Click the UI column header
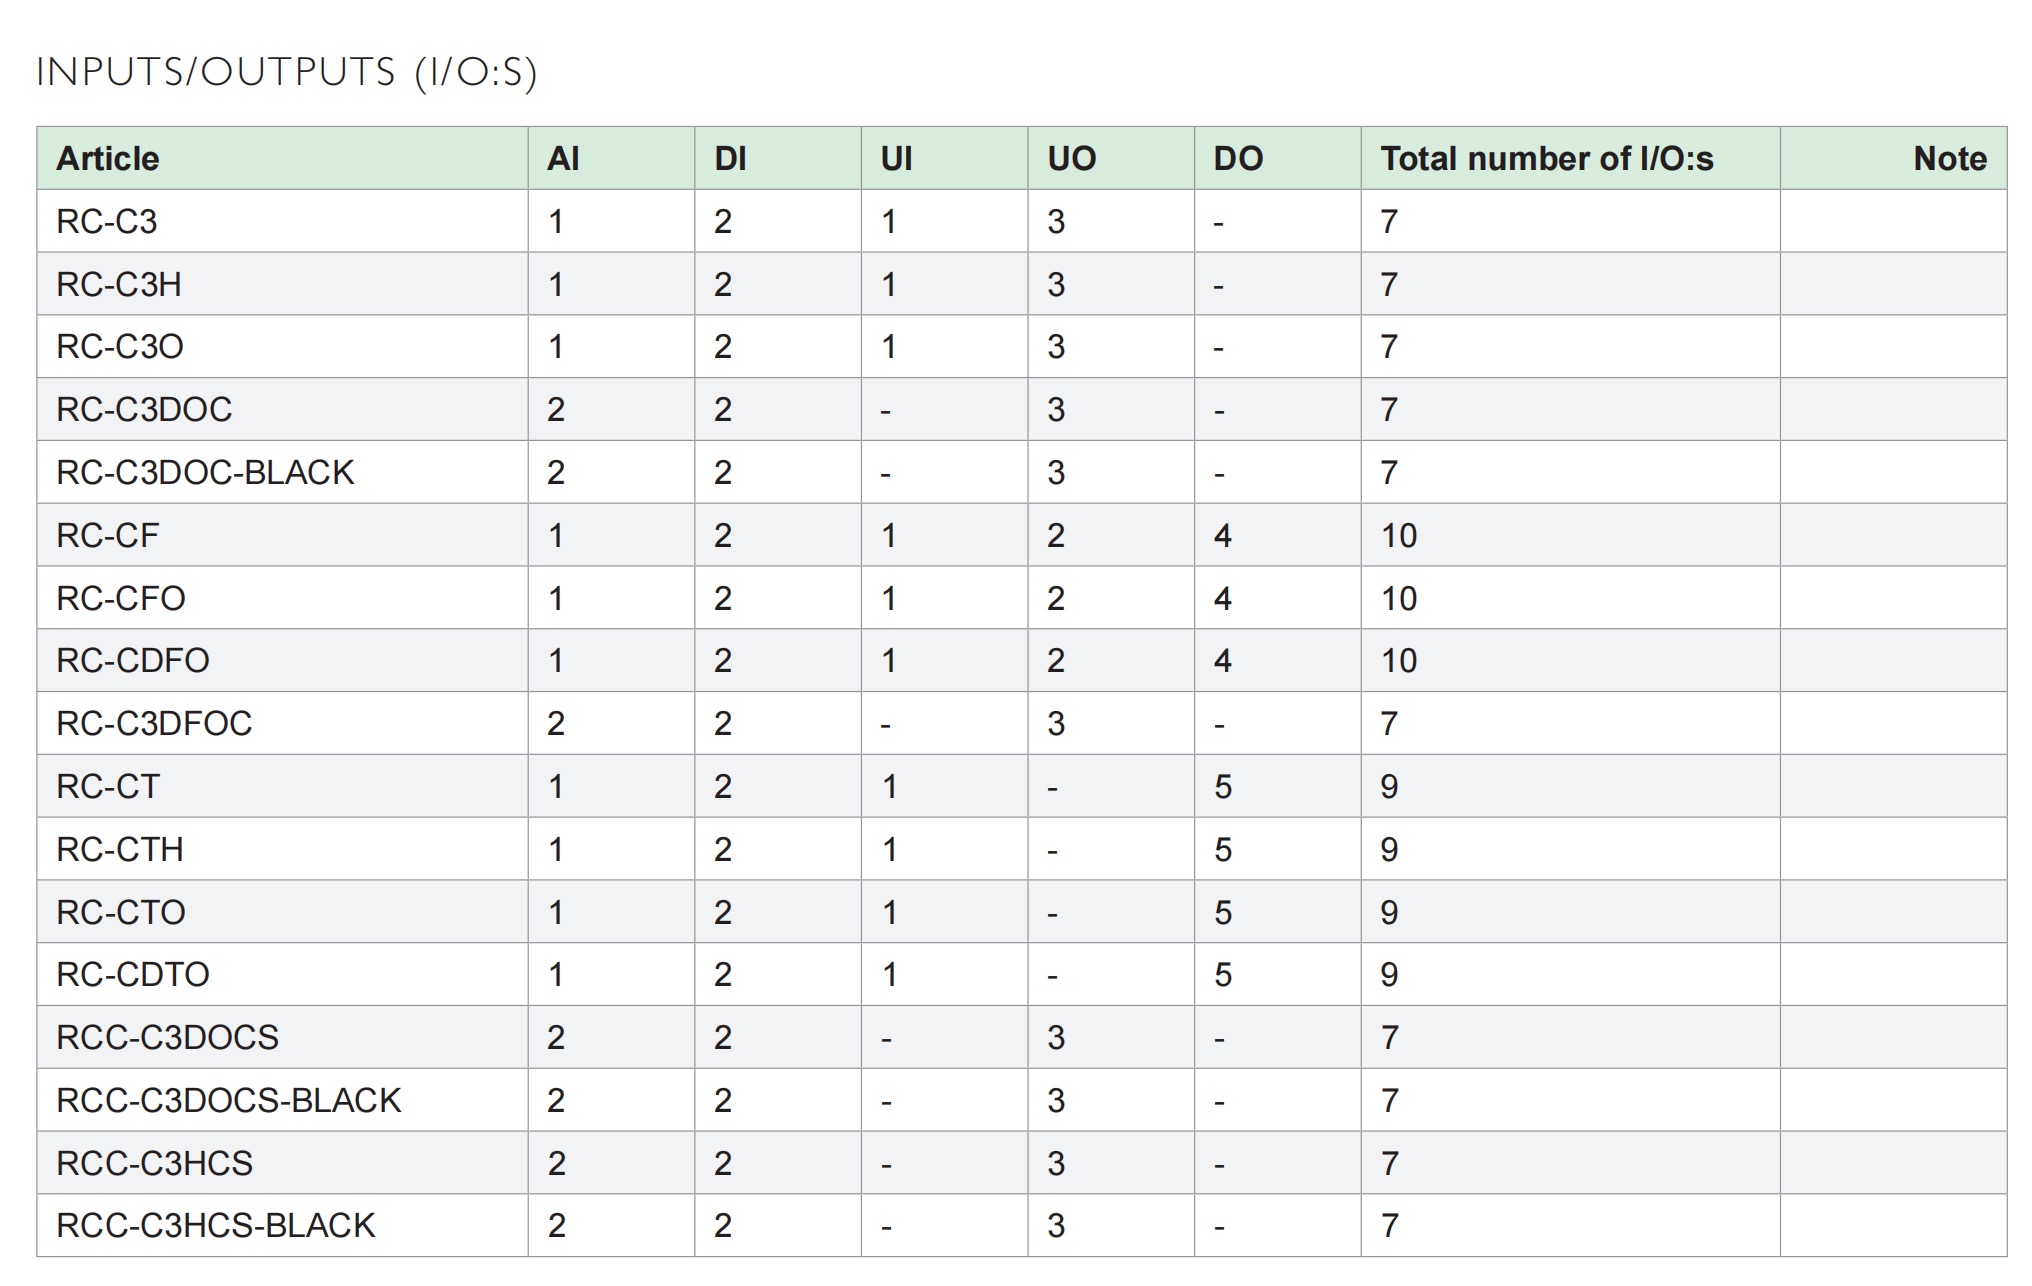This screenshot has width=2032, height=1286. pyautogui.click(x=896, y=159)
